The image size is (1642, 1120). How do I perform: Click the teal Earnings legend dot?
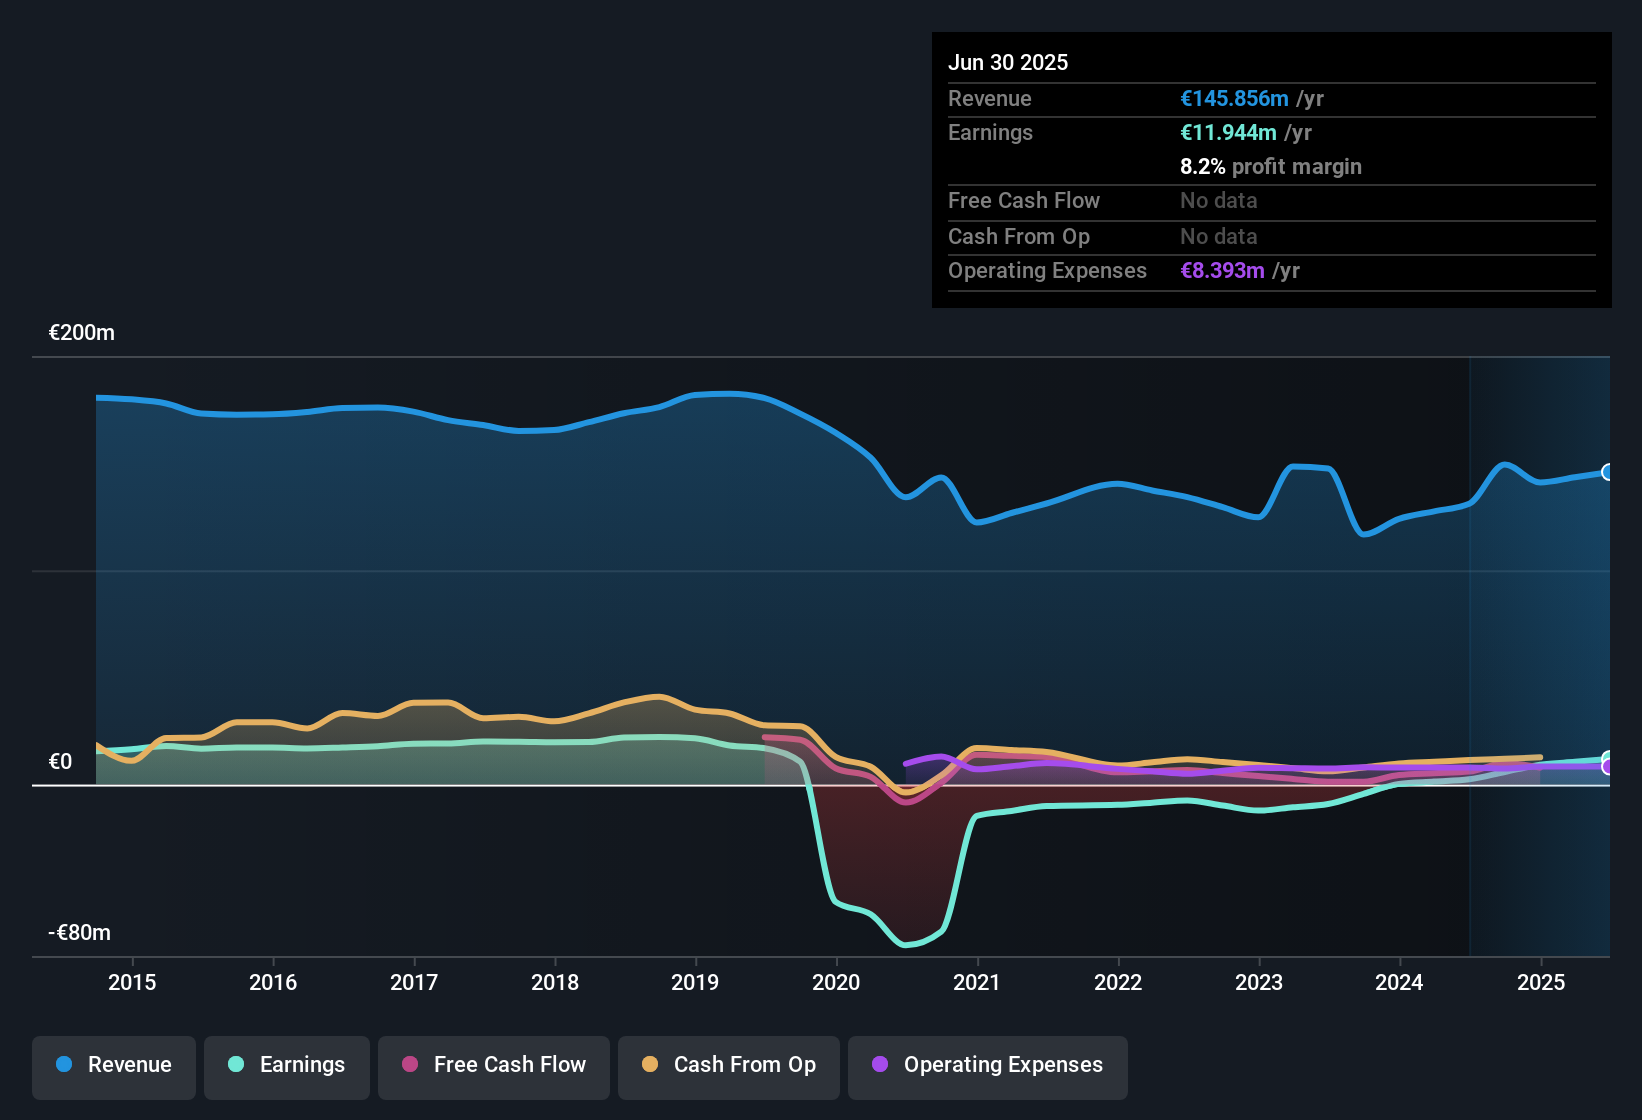237,1065
